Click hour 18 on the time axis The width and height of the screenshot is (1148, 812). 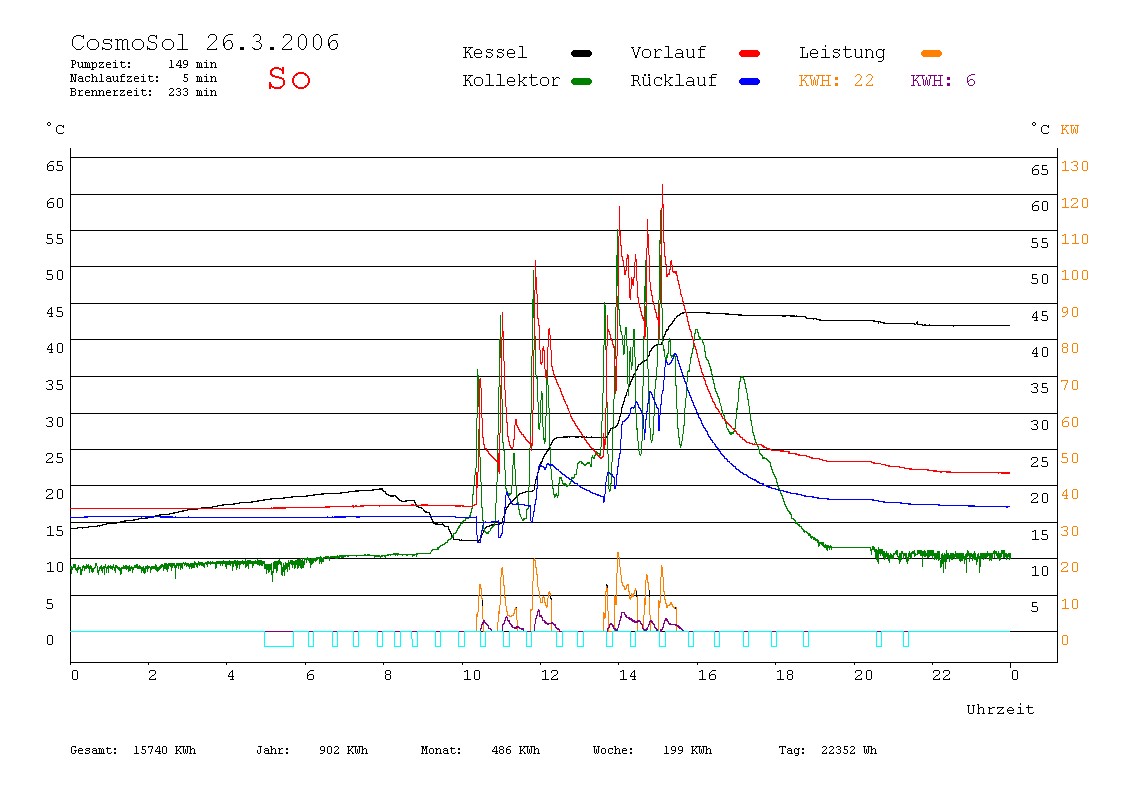785,675
